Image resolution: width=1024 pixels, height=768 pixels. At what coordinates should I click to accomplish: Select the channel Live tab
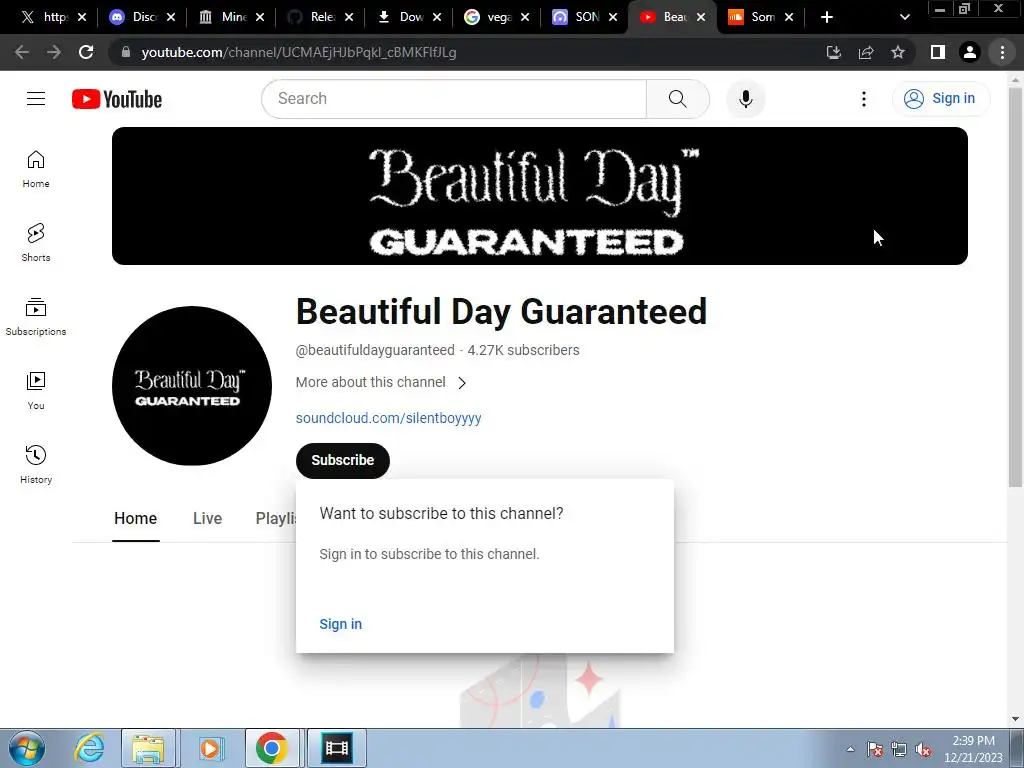(x=207, y=519)
